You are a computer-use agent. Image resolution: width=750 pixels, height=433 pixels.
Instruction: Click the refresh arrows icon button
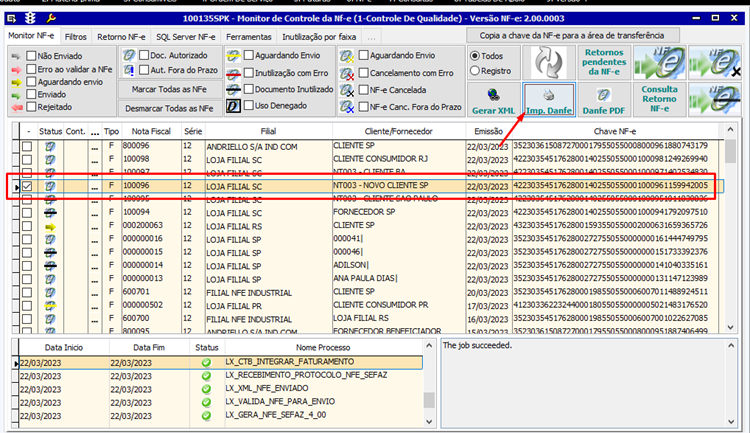547,62
